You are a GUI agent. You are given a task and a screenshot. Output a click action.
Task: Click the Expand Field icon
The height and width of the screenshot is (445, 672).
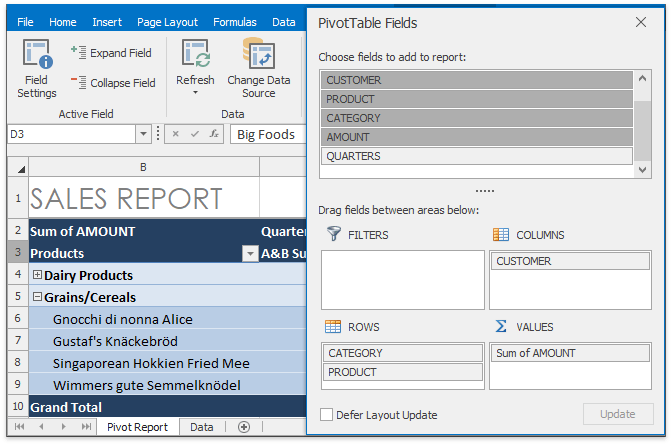pyautogui.click(x=79, y=53)
